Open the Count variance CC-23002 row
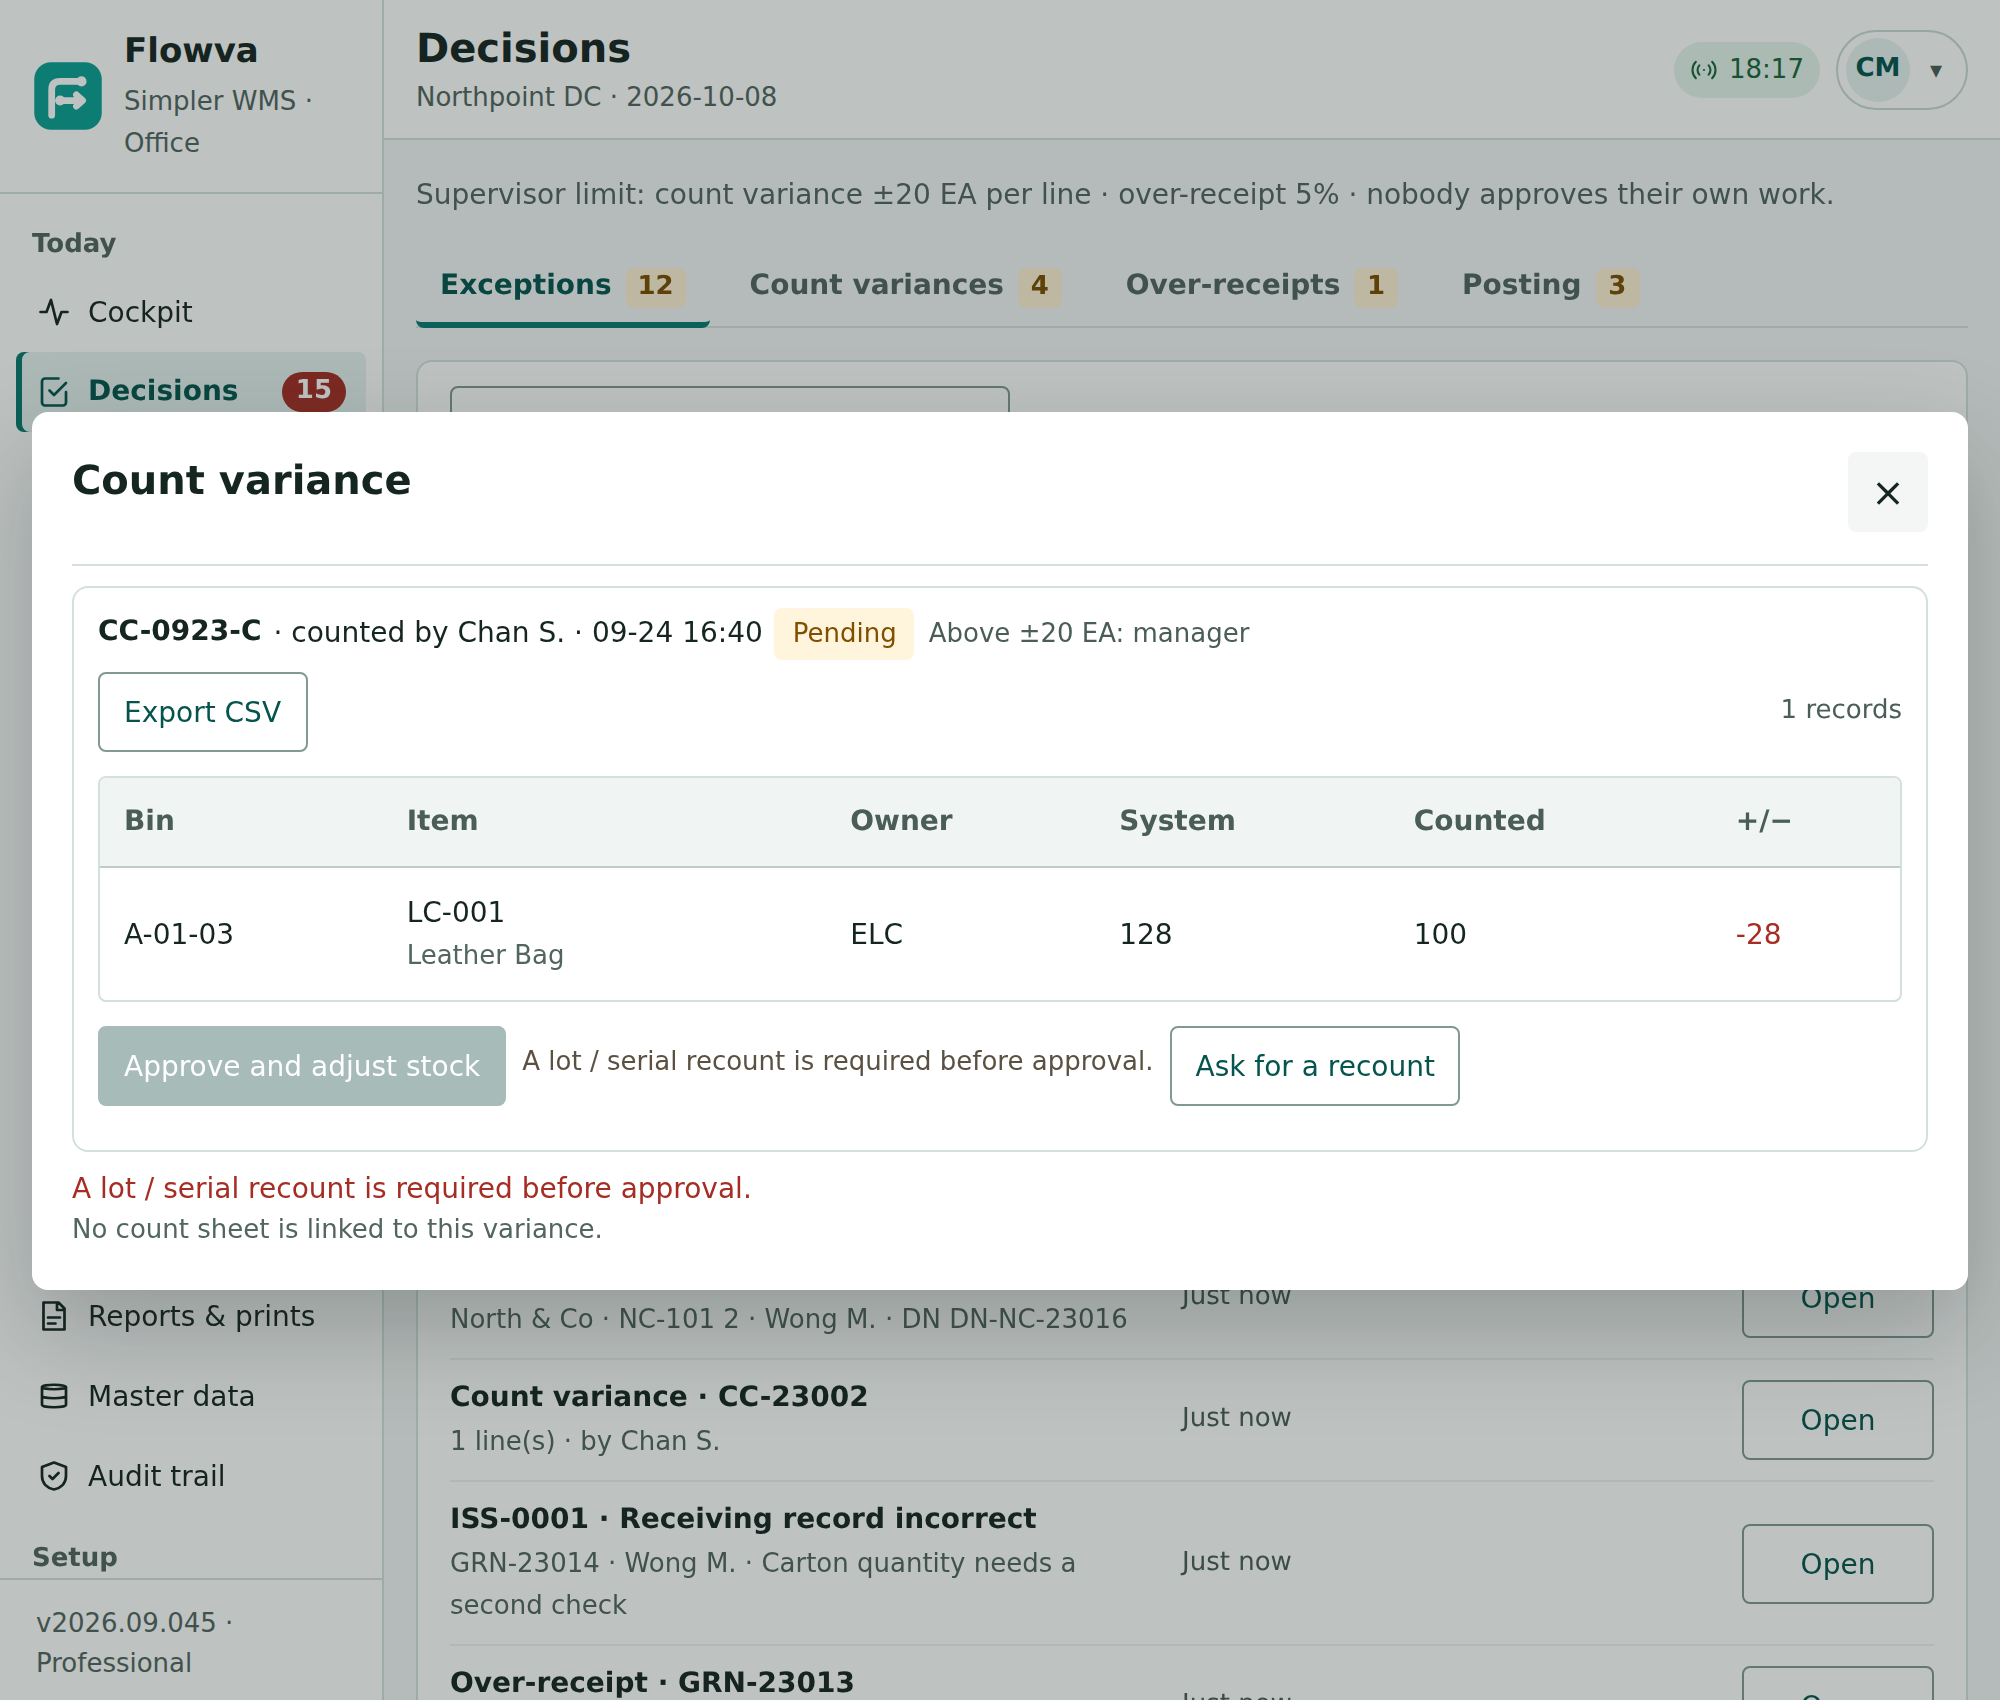Viewport: 2000px width, 1700px height. coord(1837,1420)
